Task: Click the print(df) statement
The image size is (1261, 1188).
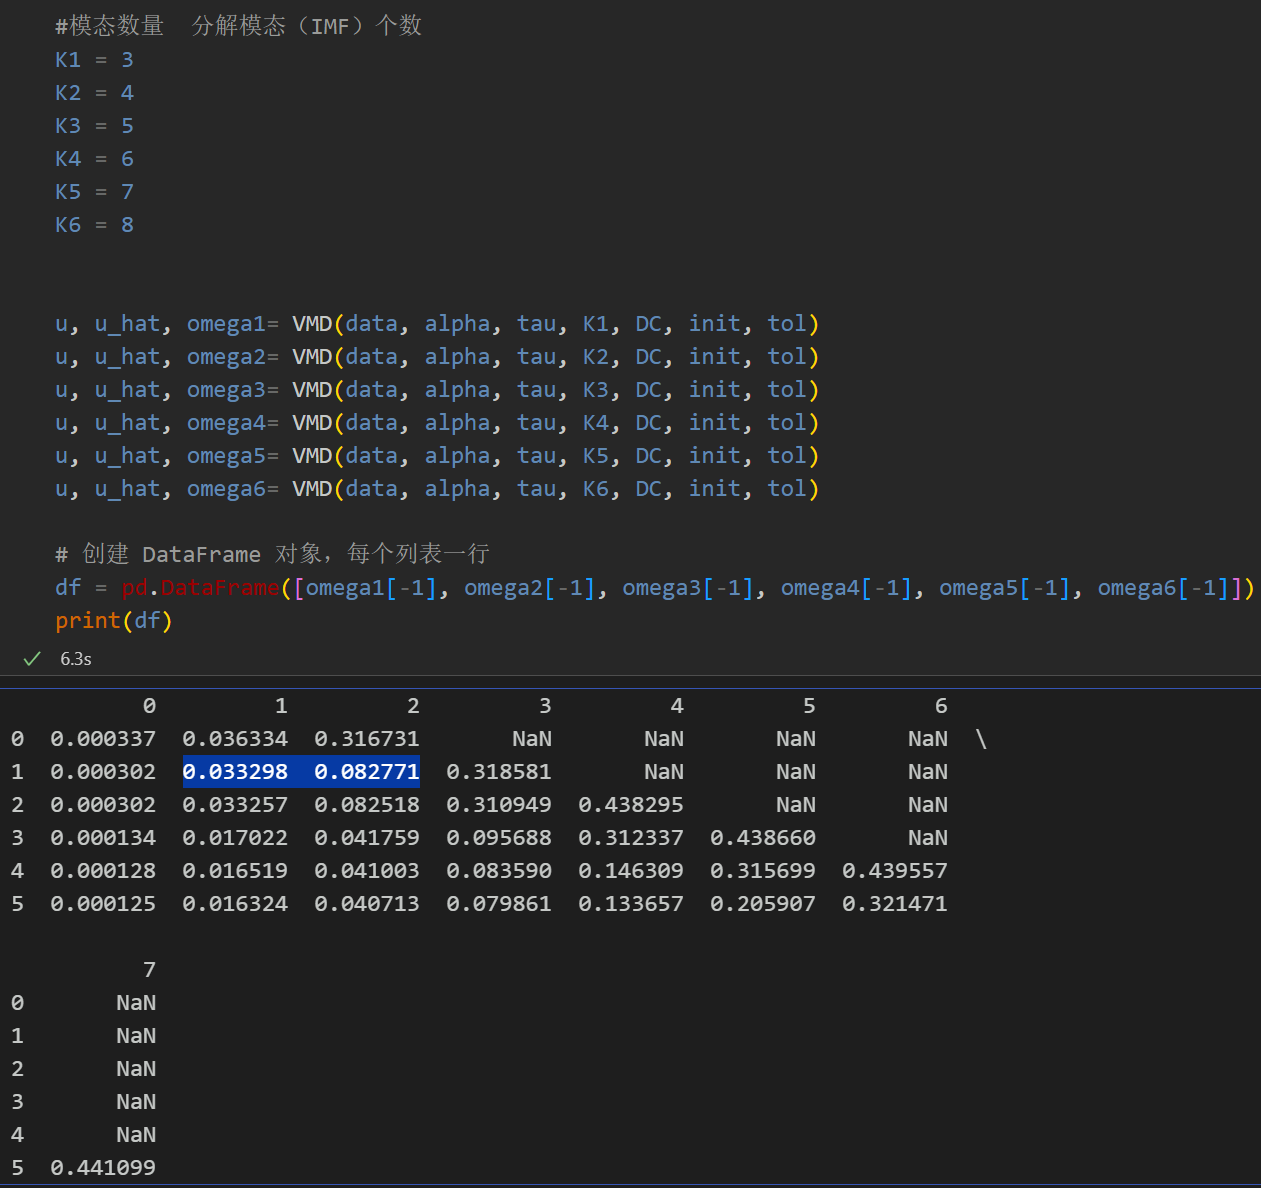Action: pos(113,621)
